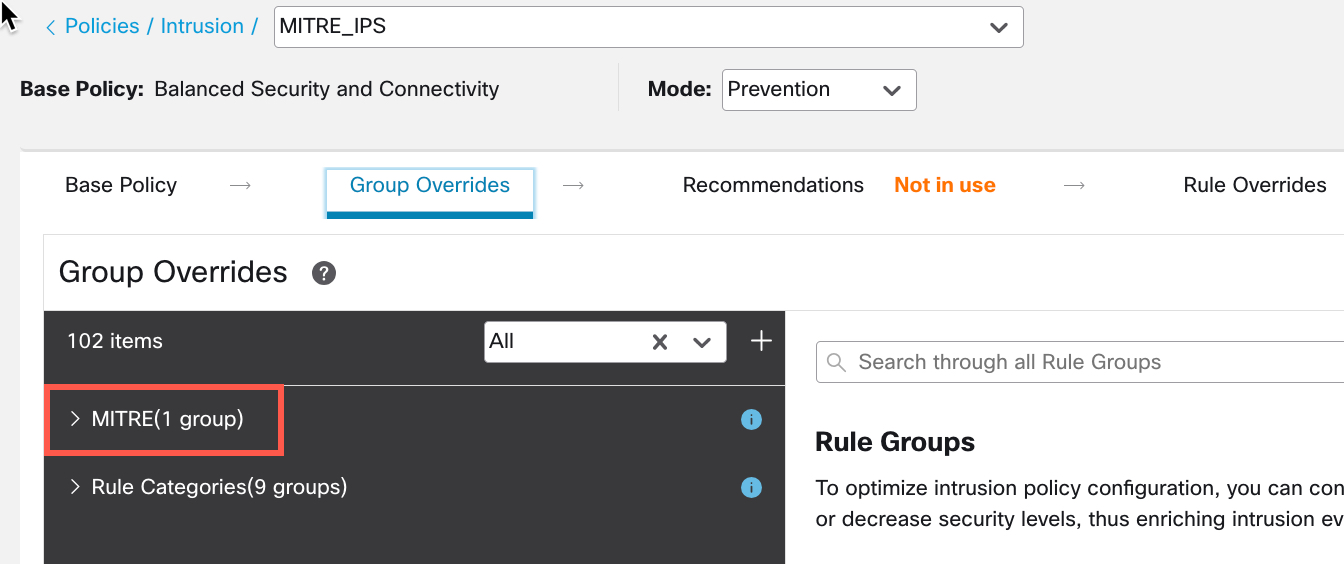Click the help icon beside Group Overrides
This screenshot has width=1344, height=564.
coord(323,273)
